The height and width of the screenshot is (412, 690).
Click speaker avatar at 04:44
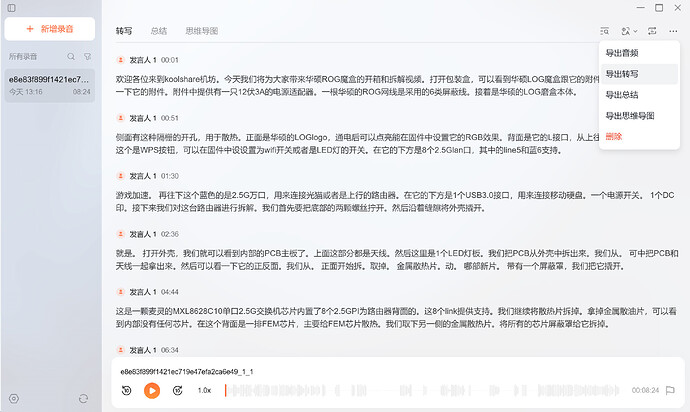(121, 292)
